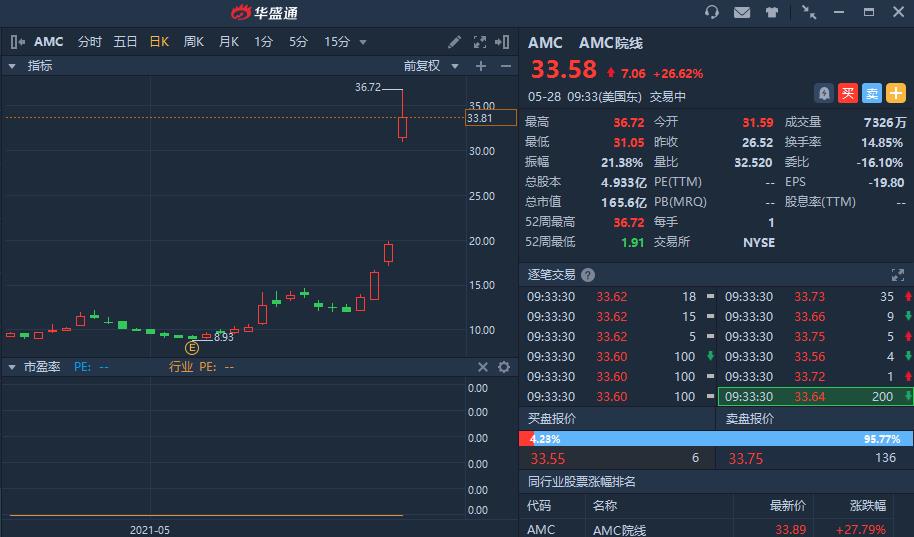Toggle the right panel collapse icon

coord(502,42)
